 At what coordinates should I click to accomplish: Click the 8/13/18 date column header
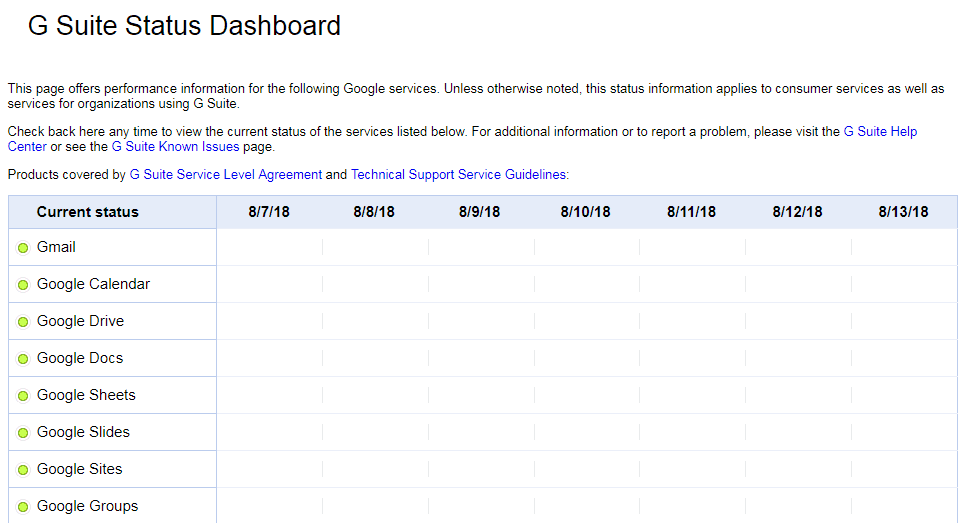click(903, 212)
